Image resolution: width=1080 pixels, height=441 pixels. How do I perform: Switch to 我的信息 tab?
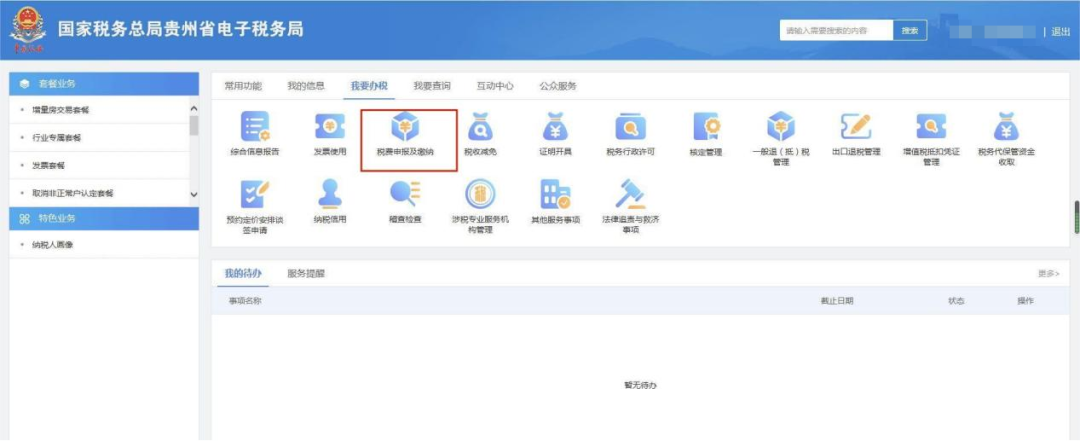coord(306,86)
